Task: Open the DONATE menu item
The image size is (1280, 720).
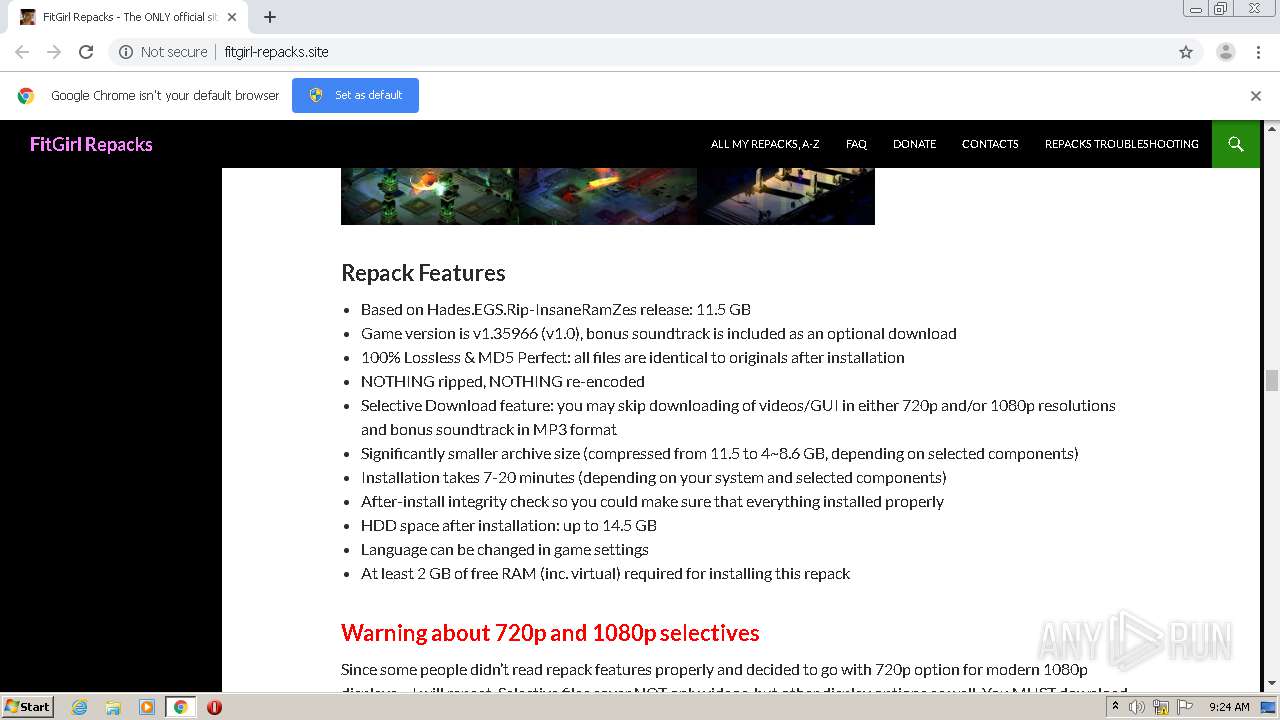Action: tap(914, 144)
